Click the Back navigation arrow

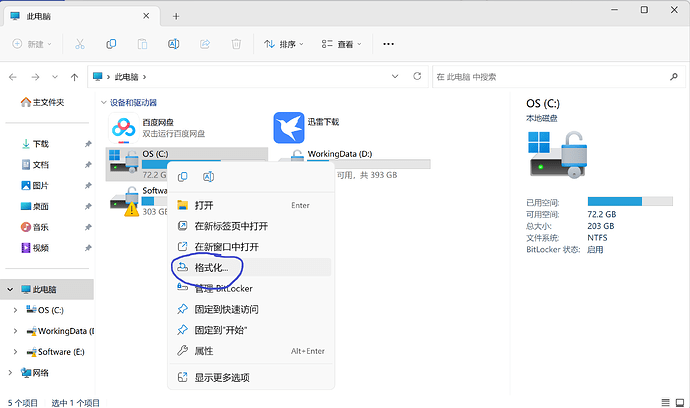click(13, 77)
